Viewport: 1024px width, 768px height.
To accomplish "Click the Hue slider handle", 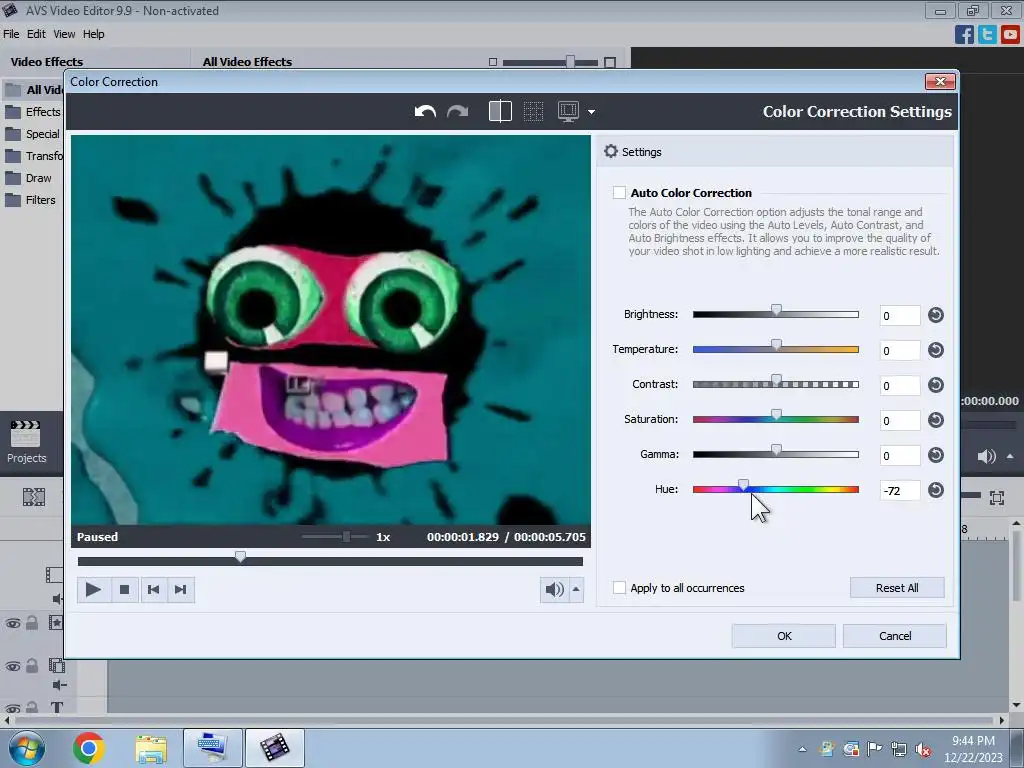I will pyautogui.click(x=743, y=486).
